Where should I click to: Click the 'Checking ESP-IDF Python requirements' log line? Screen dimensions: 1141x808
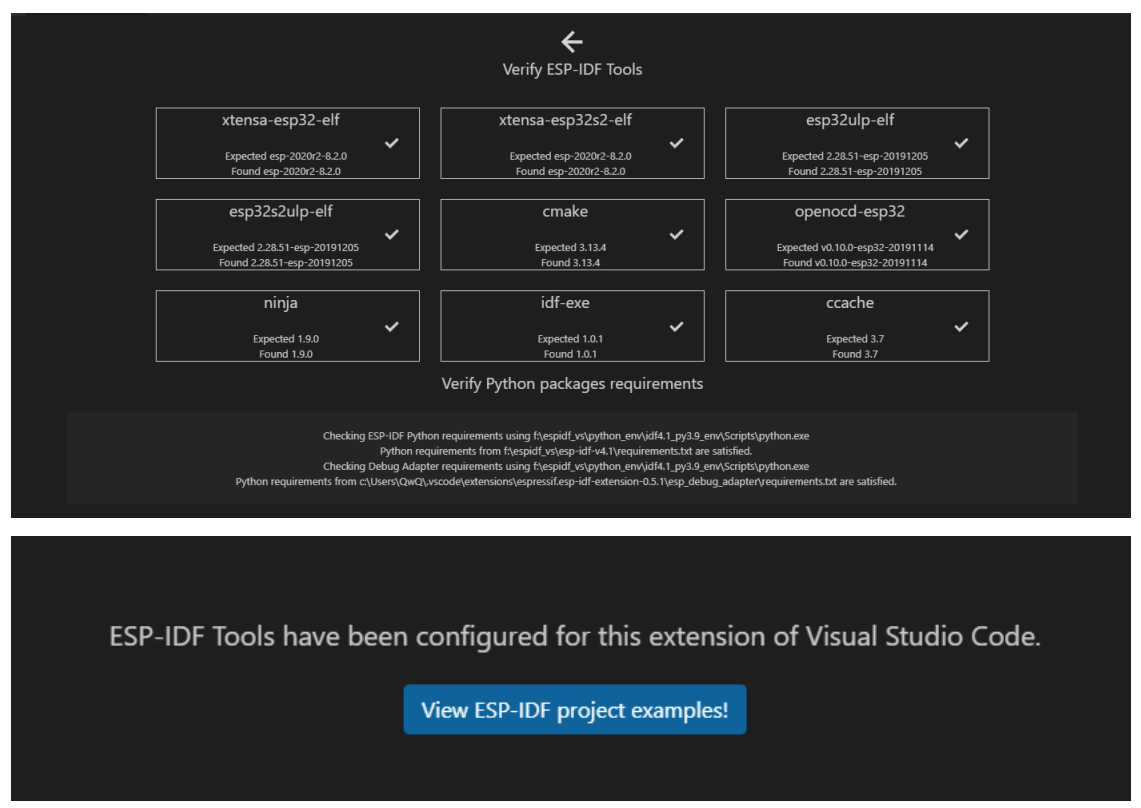pyautogui.click(x=566, y=436)
